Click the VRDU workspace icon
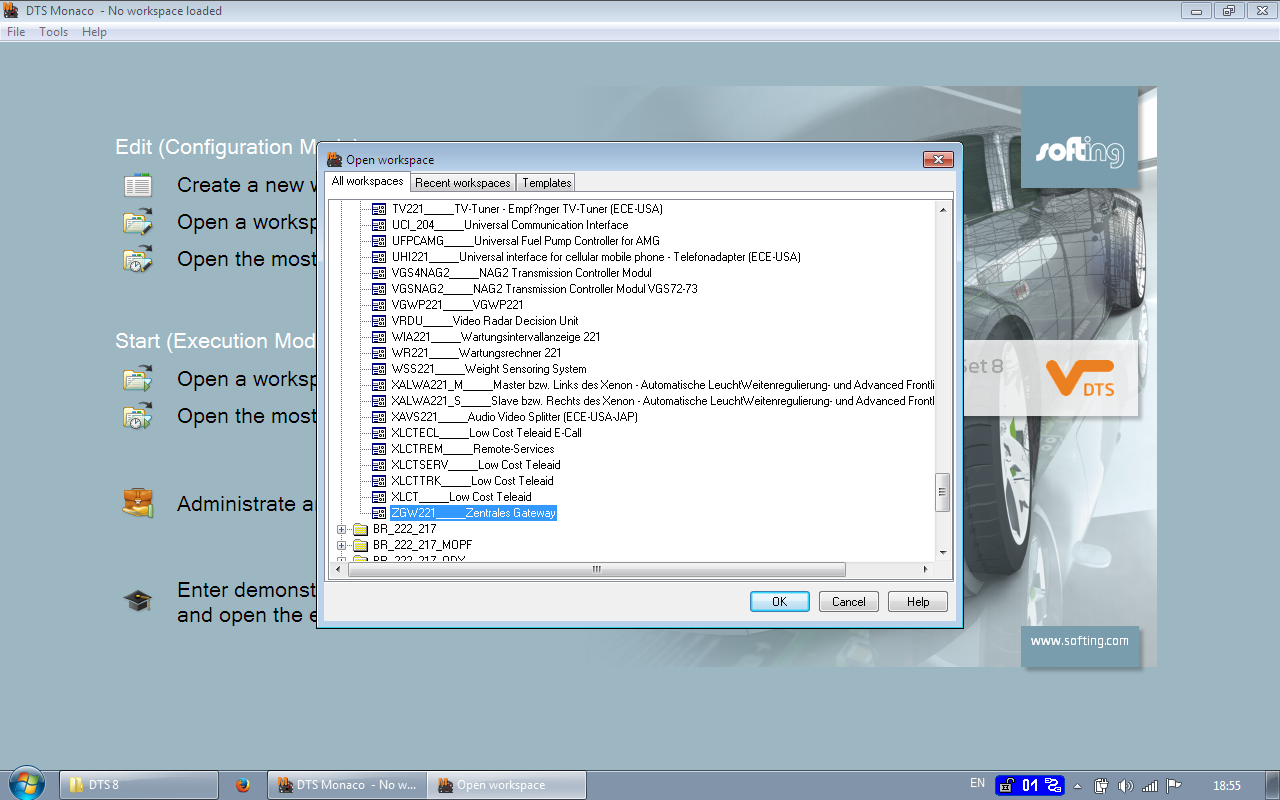Viewport: 1280px width, 800px height. (379, 321)
